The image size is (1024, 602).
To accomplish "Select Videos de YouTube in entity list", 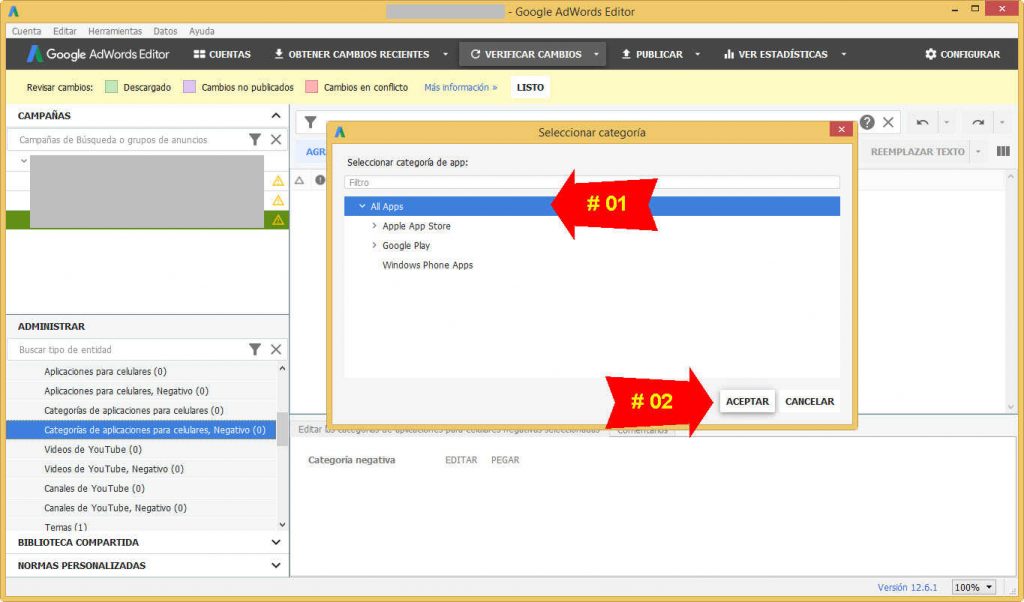I will click(x=91, y=449).
